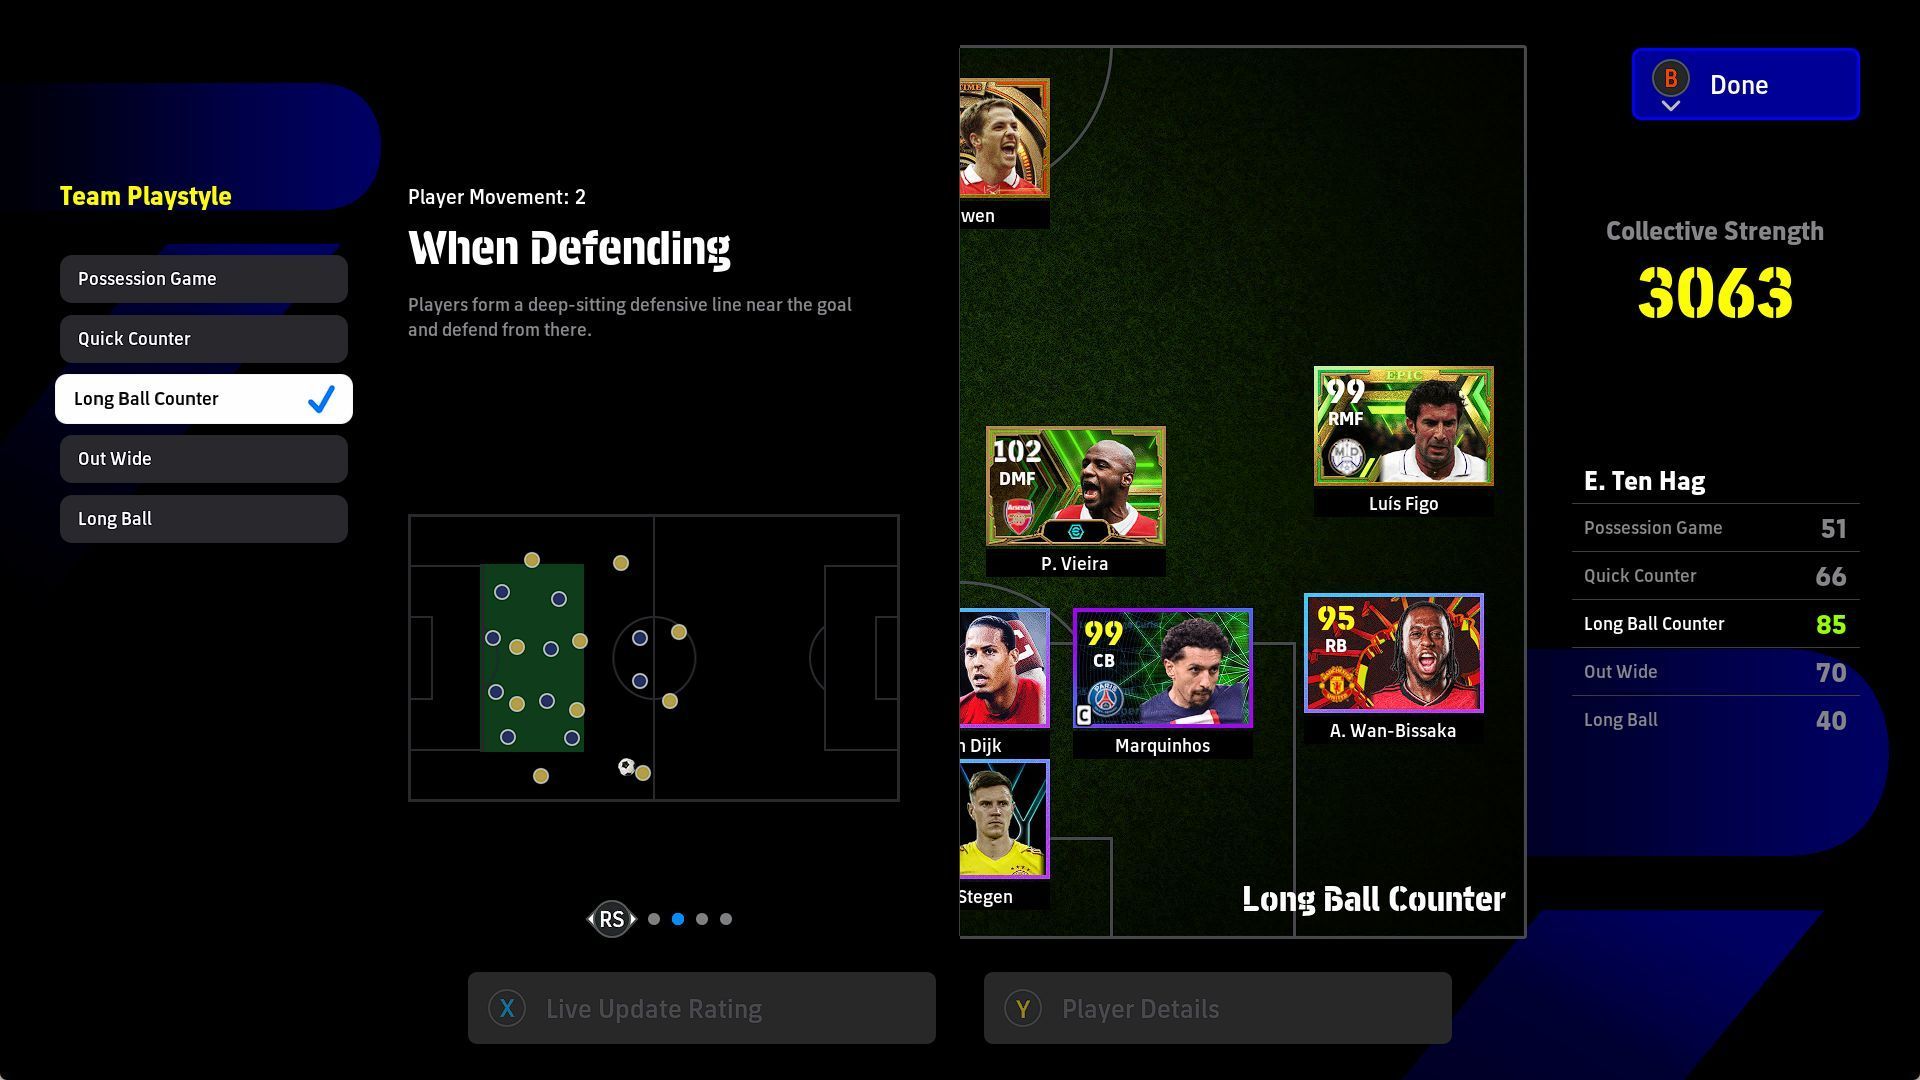Click the Player Details button
The image size is (1920, 1080).
(1216, 1009)
